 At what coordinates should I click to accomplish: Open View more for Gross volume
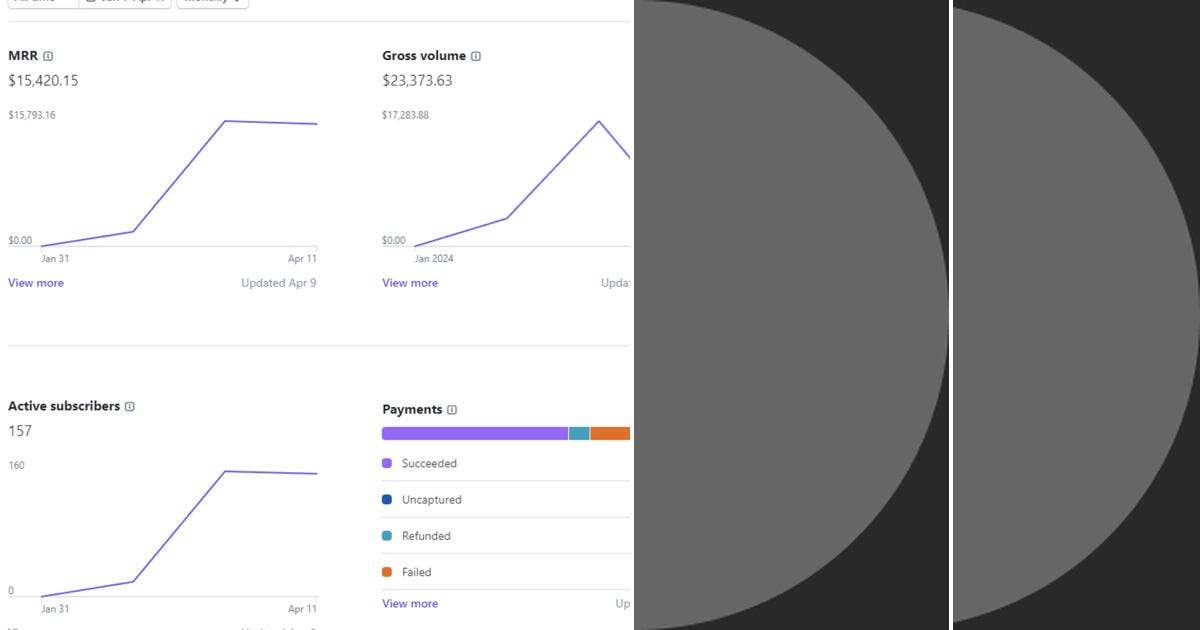pos(409,283)
